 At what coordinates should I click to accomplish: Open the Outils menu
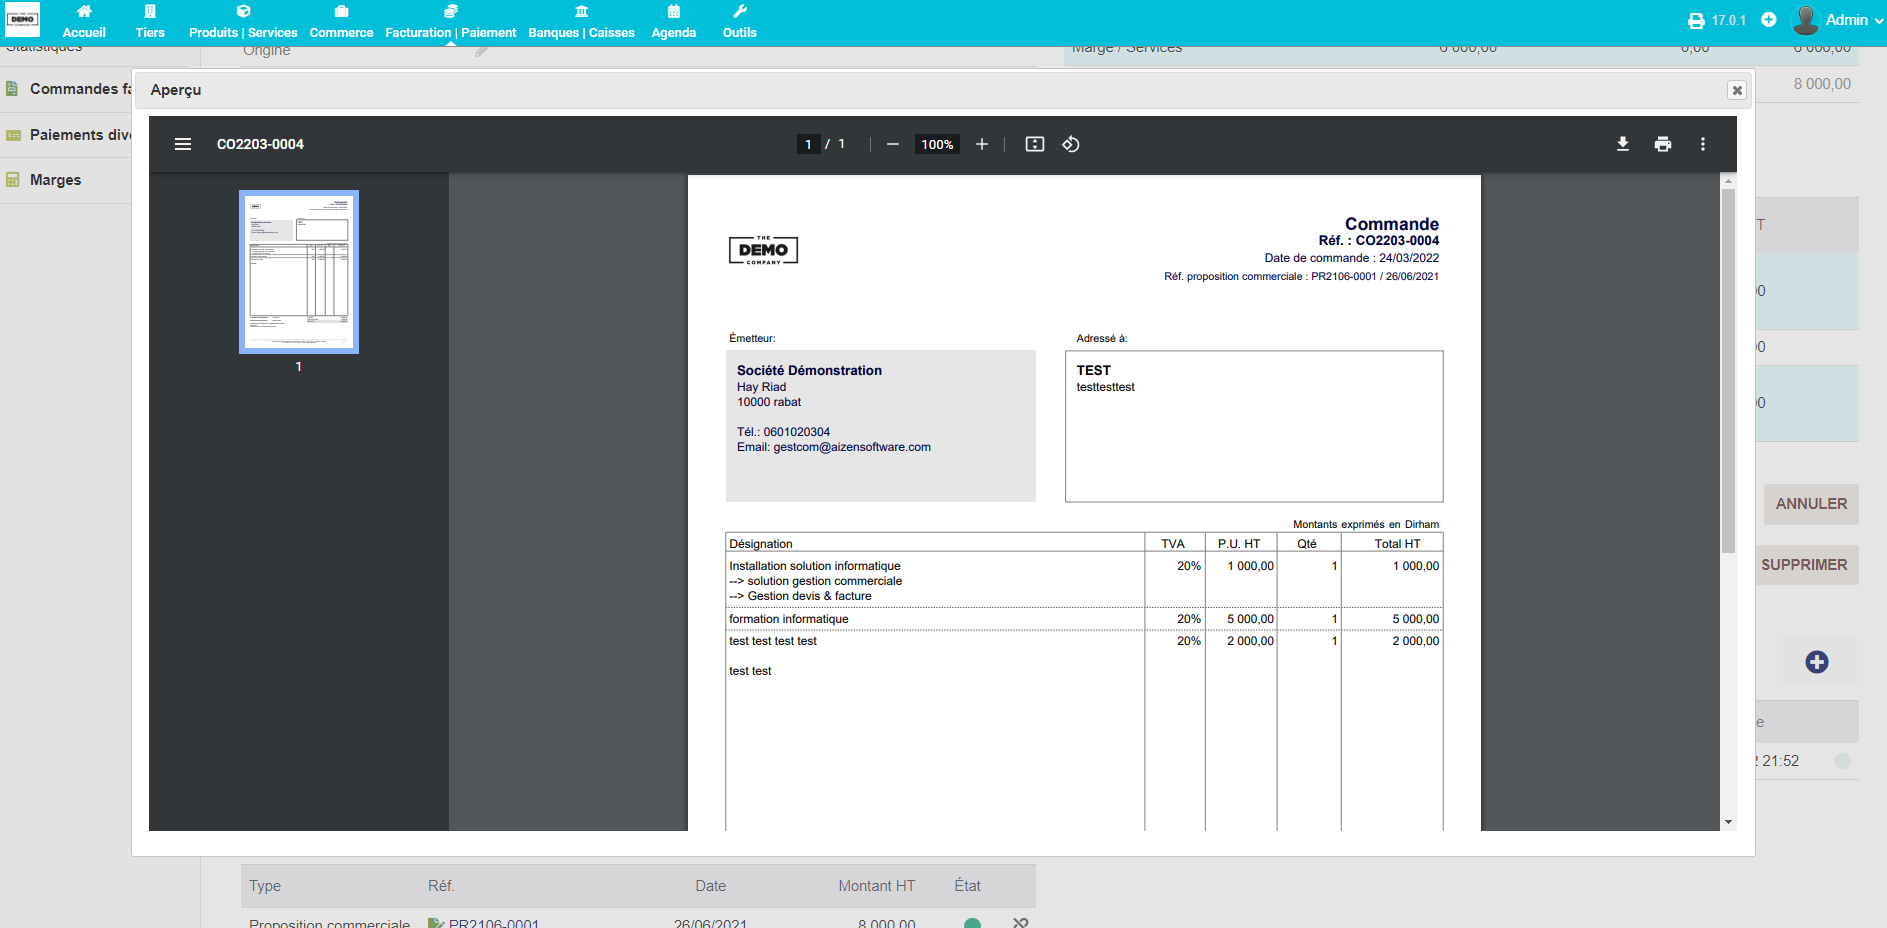coord(739,22)
